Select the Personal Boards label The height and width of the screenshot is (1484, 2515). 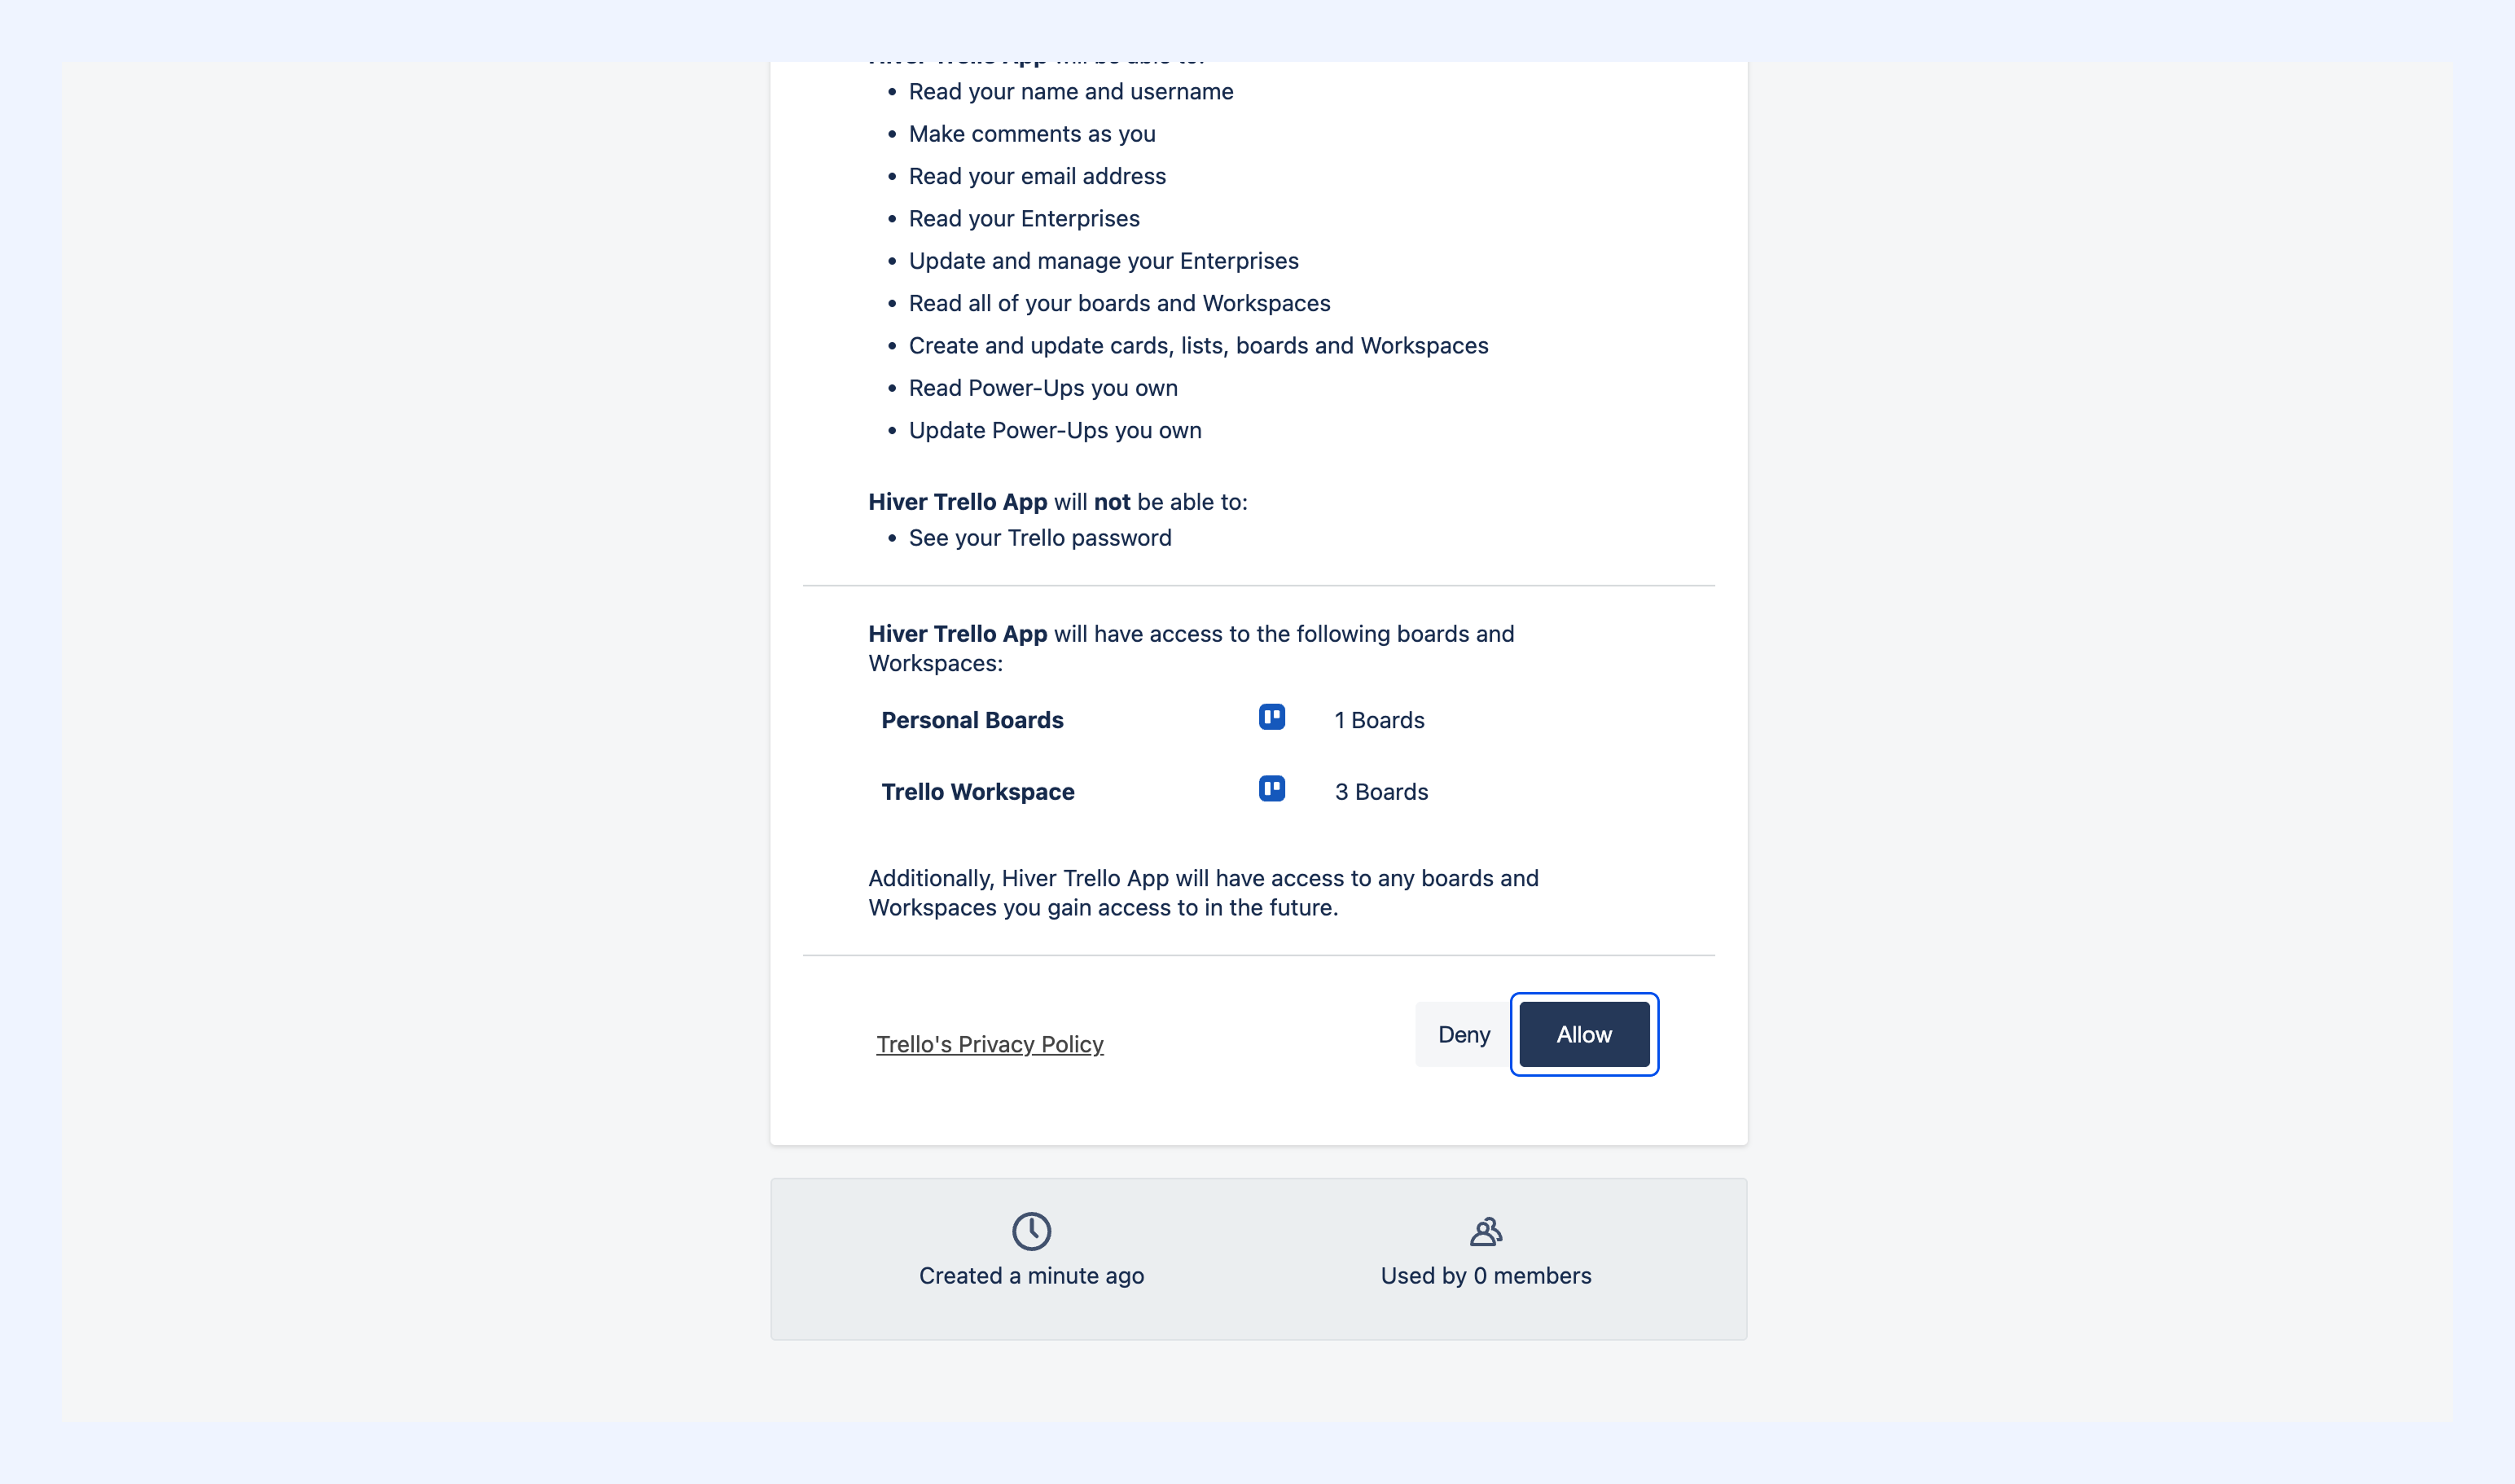[x=972, y=720]
